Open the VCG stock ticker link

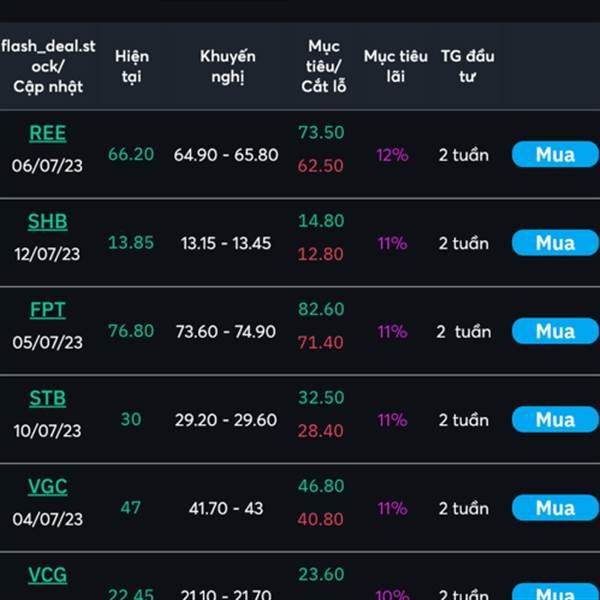(x=48, y=576)
